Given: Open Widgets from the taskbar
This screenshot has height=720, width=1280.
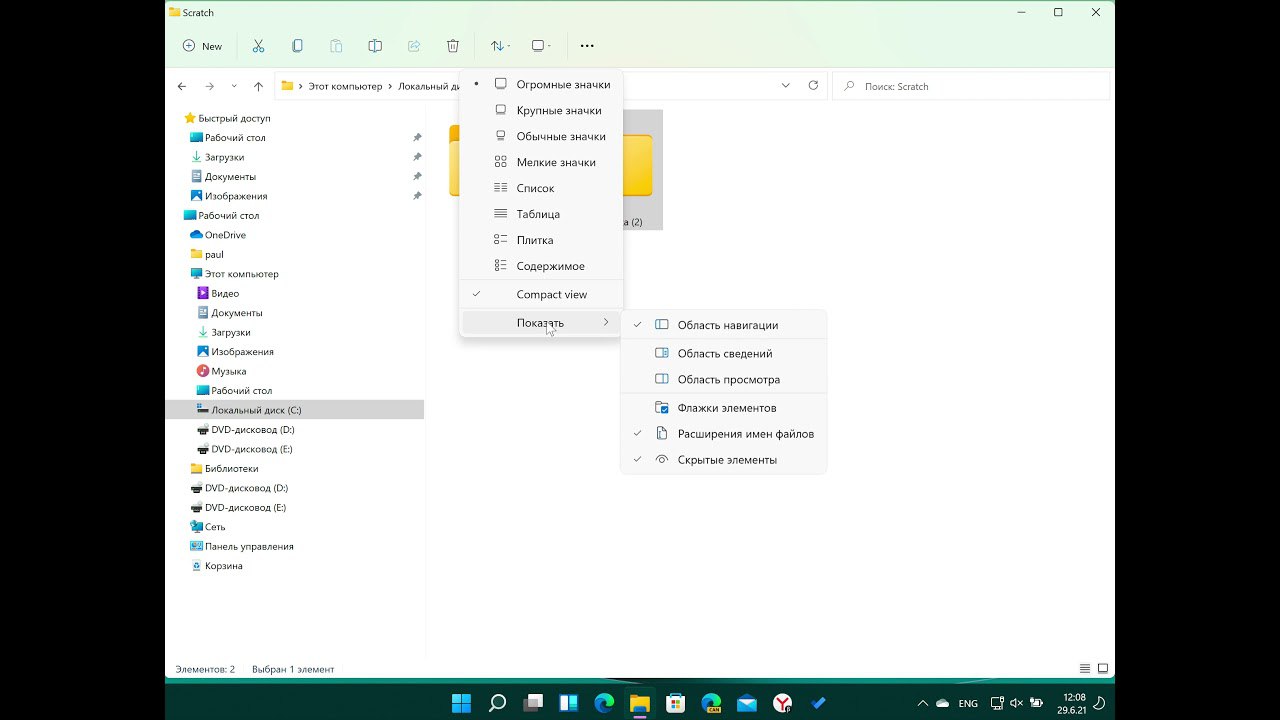Looking at the screenshot, I should [568, 703].
